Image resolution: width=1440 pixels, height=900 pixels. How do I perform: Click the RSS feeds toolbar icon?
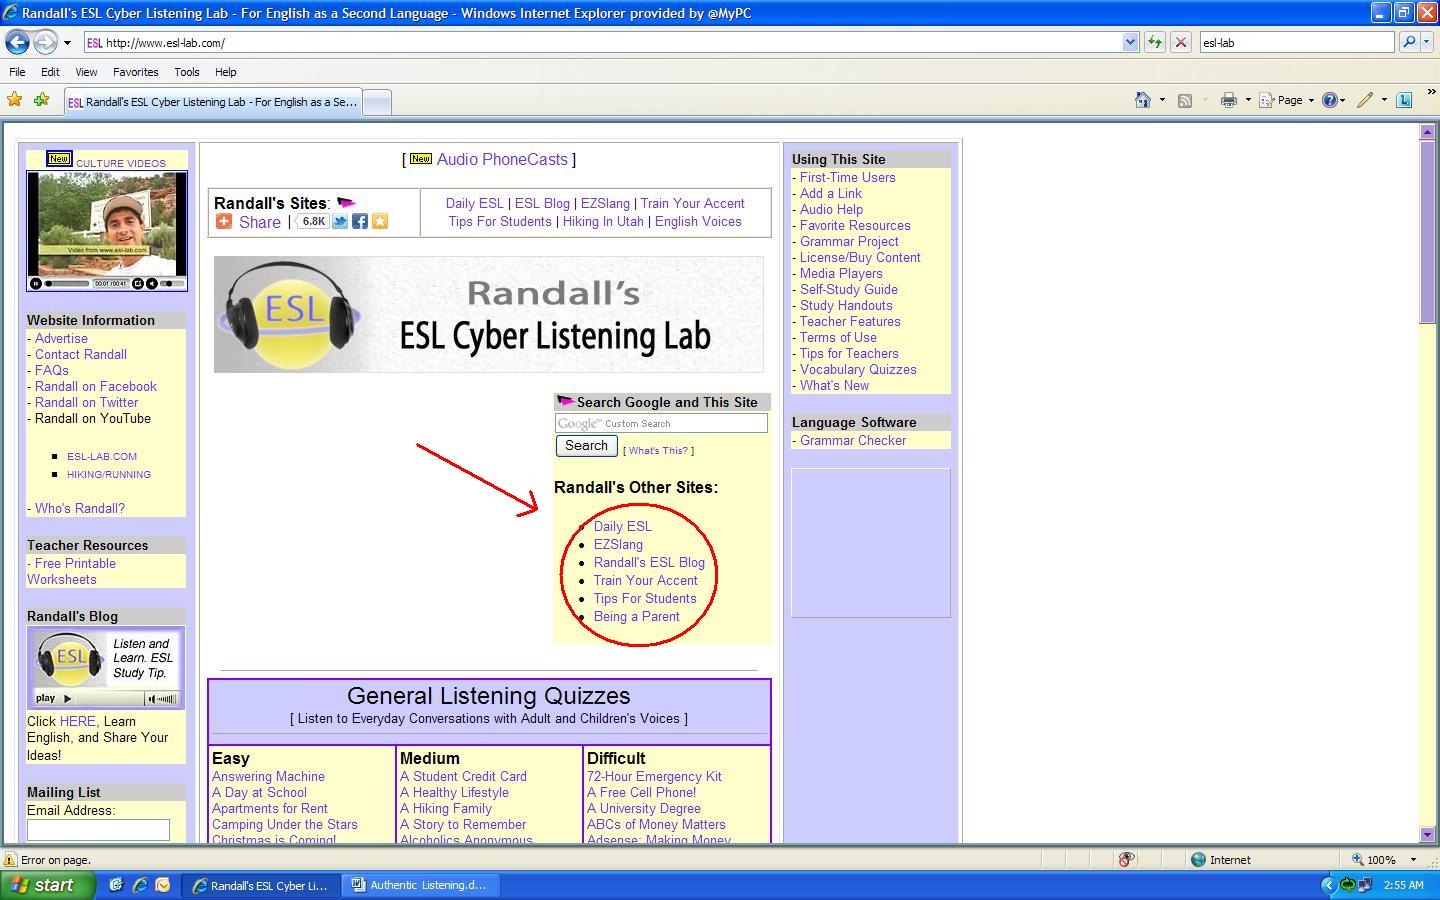click(1185, 100)
